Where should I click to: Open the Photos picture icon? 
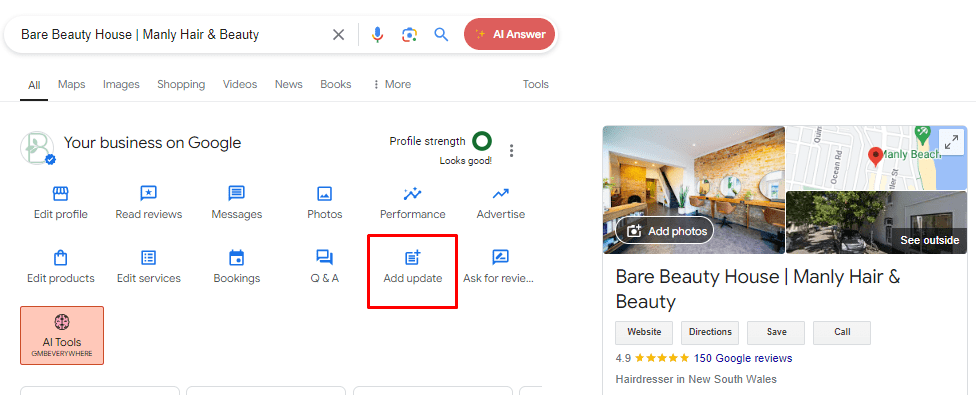pos(324,193)
